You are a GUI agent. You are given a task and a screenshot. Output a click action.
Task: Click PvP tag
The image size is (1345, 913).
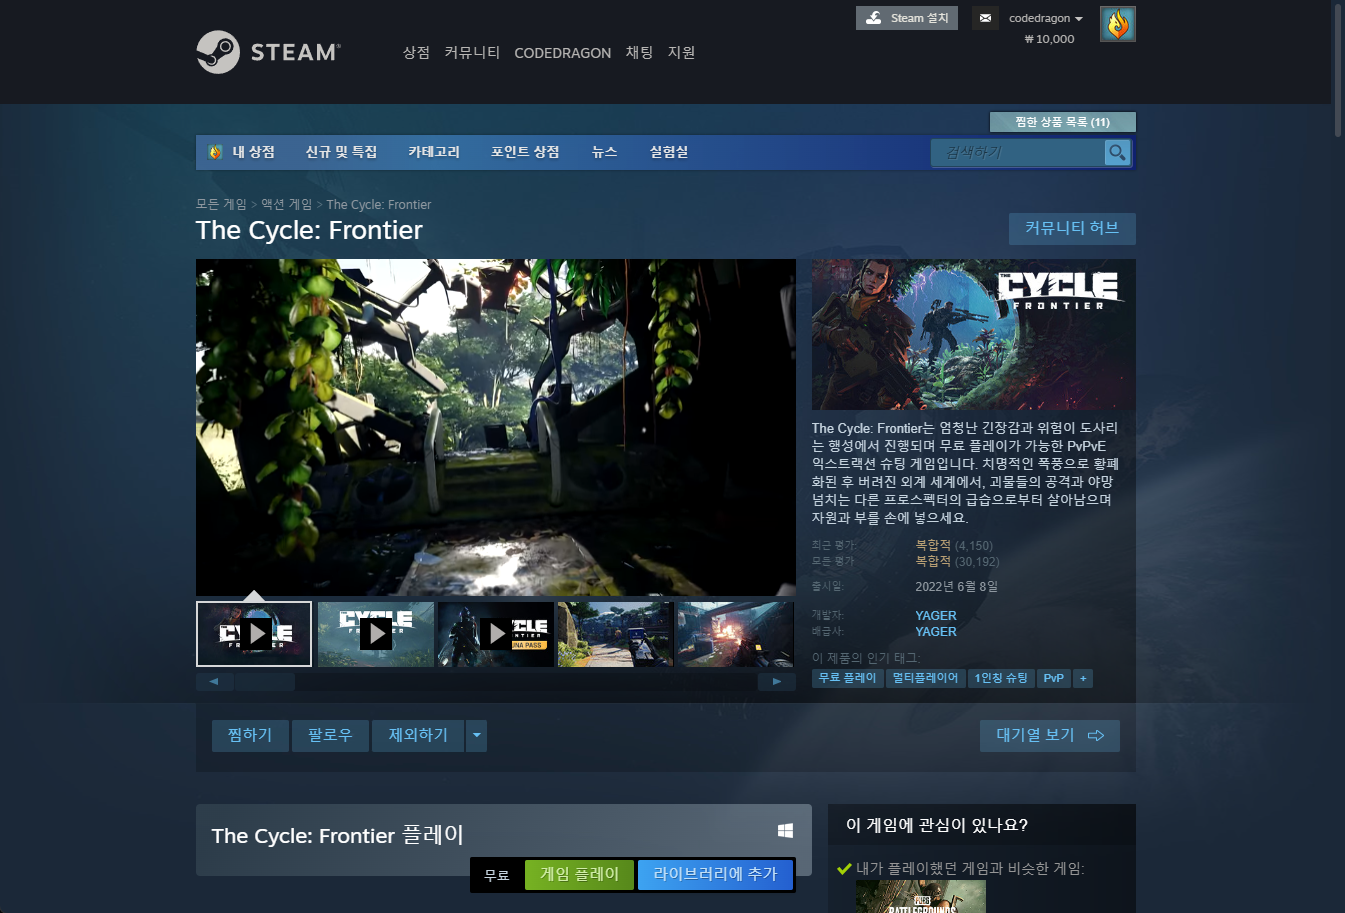[1053, 678]
